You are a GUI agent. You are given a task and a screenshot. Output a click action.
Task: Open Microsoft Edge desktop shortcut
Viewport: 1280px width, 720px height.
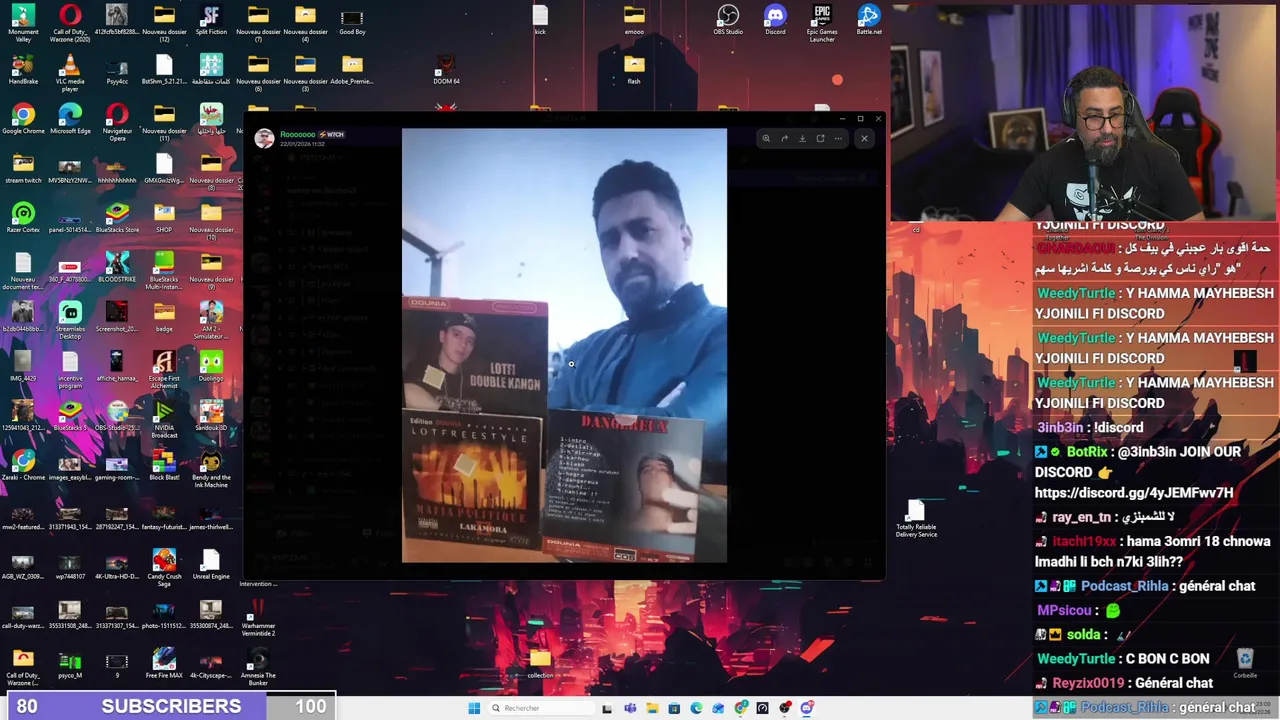coord(70,118)
